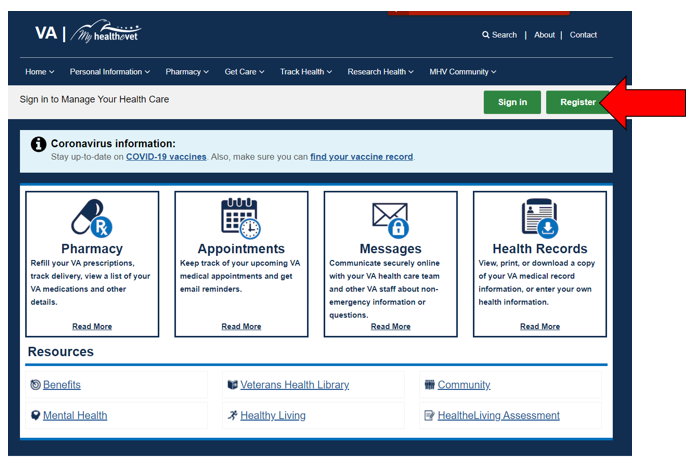696x466 pixels.
Task: Open the Pharmacy dropdown menu
Action: point(187,72)
